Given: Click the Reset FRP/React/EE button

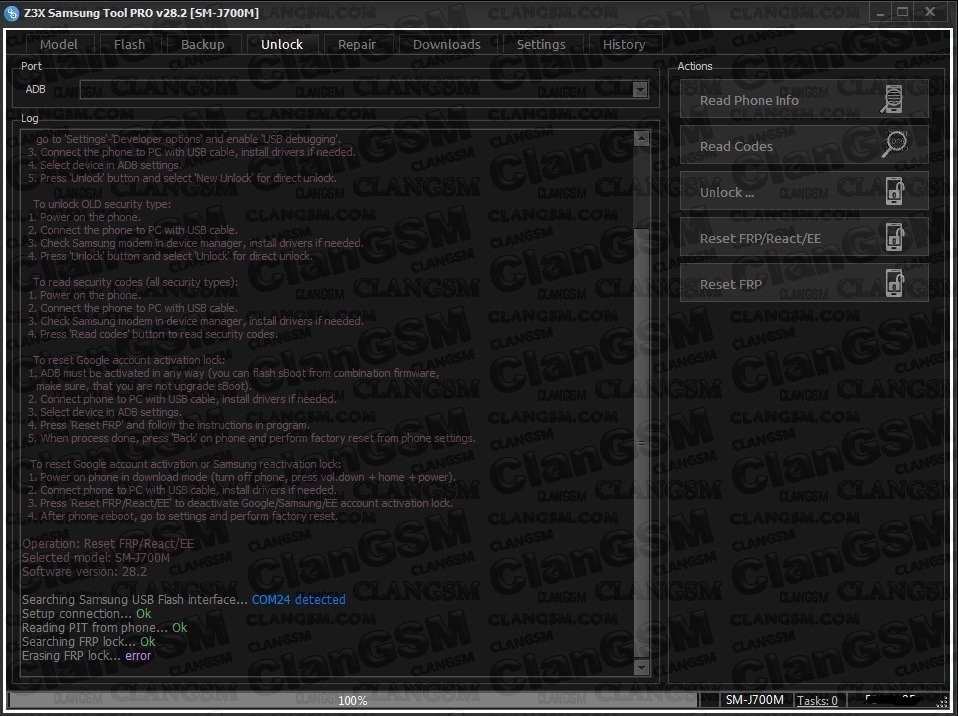Looking at the screenshot, I should [804, 237].
